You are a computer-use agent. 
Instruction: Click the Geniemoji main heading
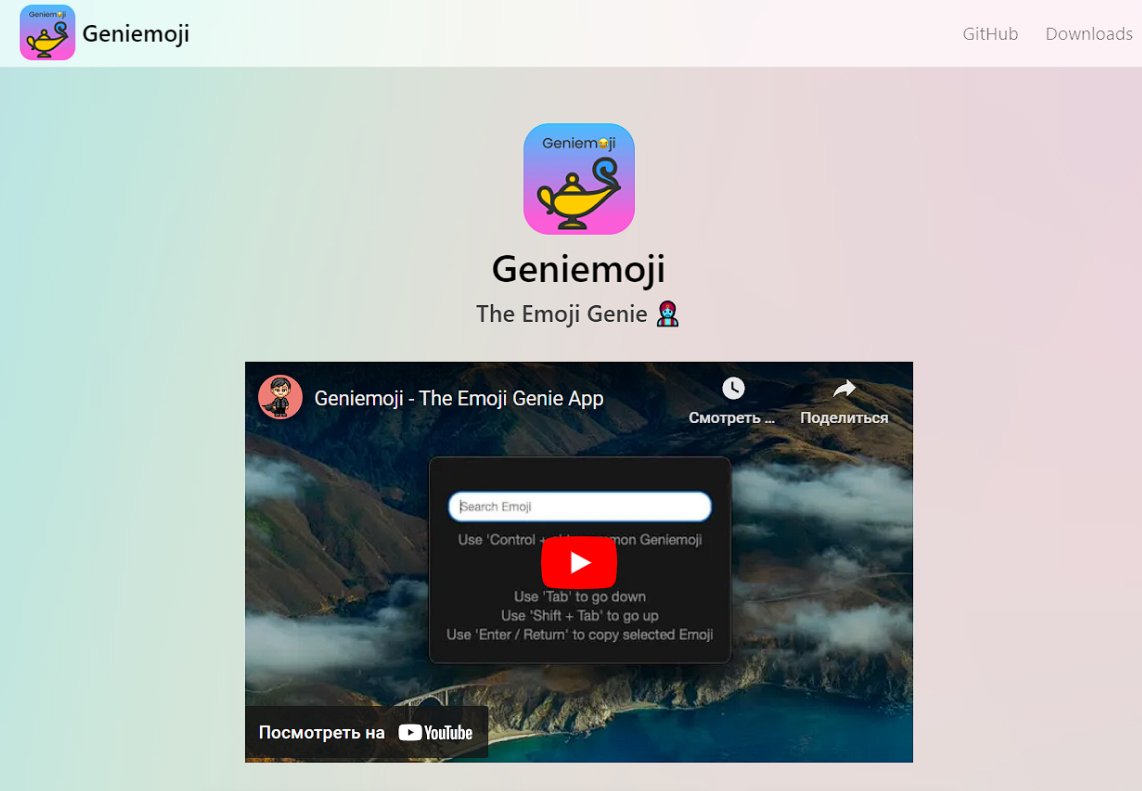pyautogui.click(x=578, y=269)
